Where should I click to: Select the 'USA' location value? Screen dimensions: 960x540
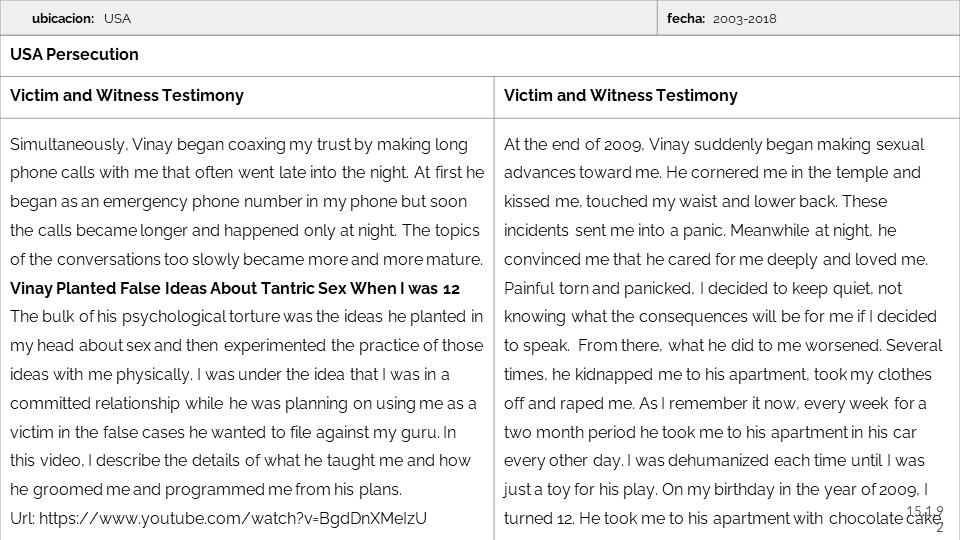(x=117, y=19)
